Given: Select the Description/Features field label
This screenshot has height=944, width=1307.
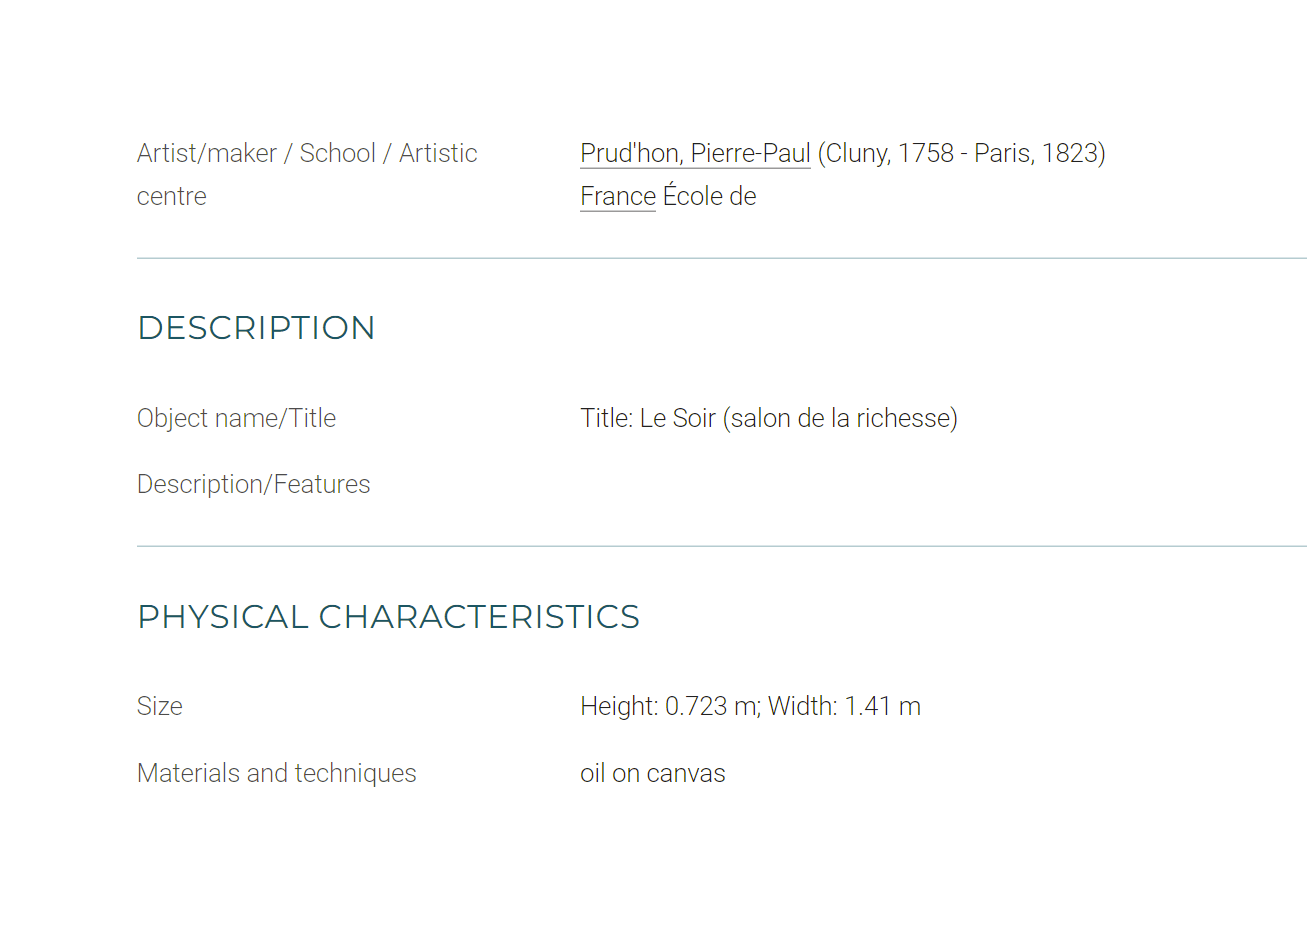Looking at the screenshot, I should coord(253,484).
